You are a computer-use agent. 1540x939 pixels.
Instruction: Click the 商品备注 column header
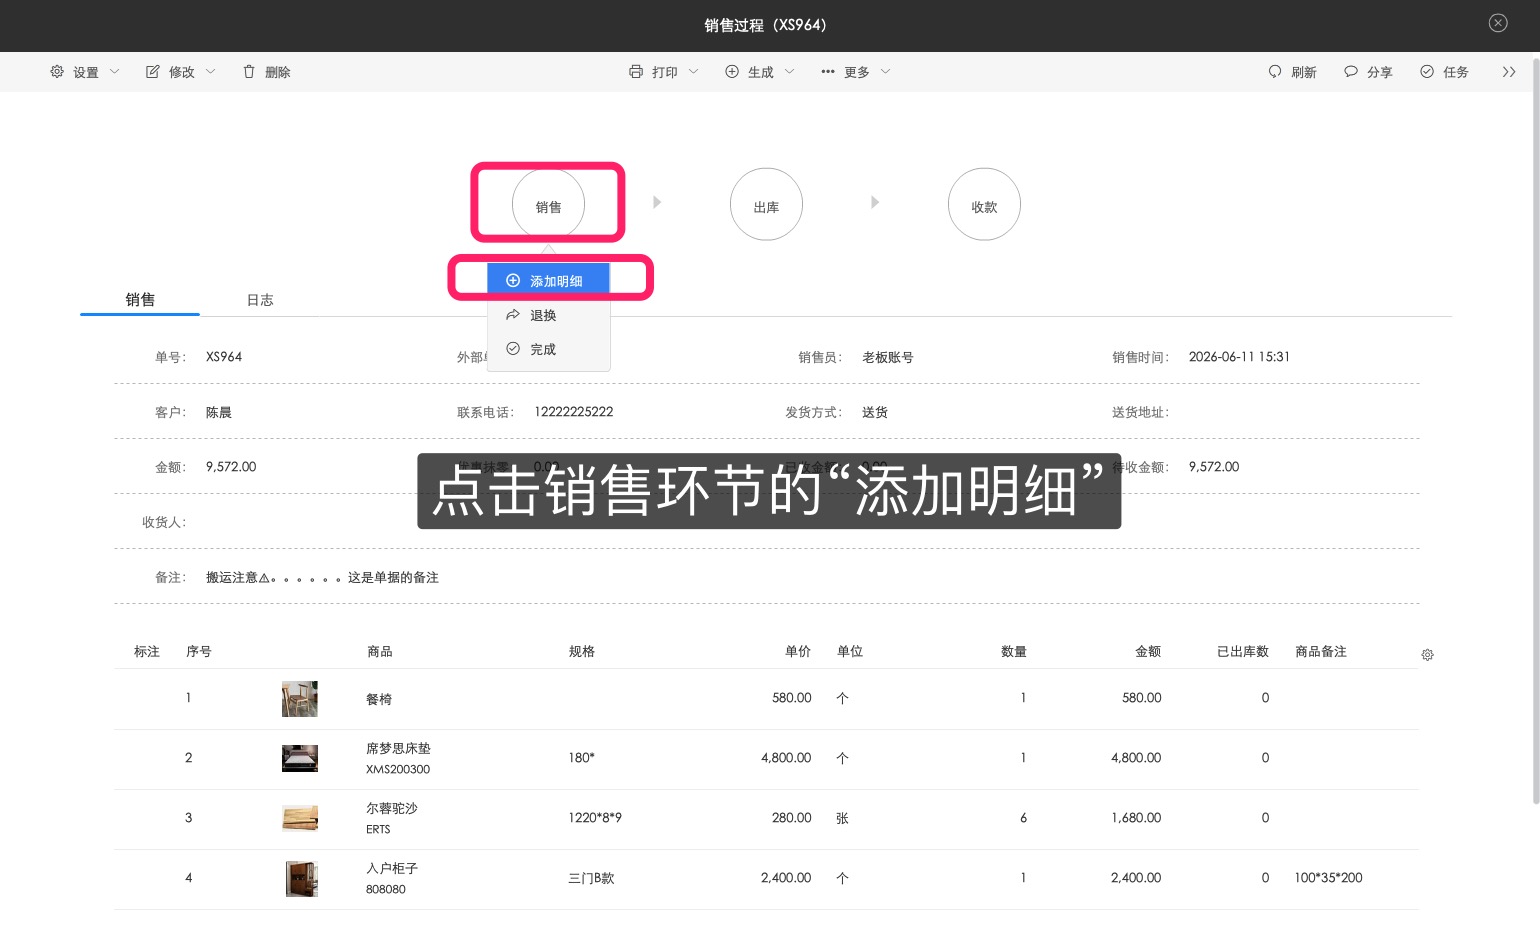pyautogui.click(x=1321, y=652)
